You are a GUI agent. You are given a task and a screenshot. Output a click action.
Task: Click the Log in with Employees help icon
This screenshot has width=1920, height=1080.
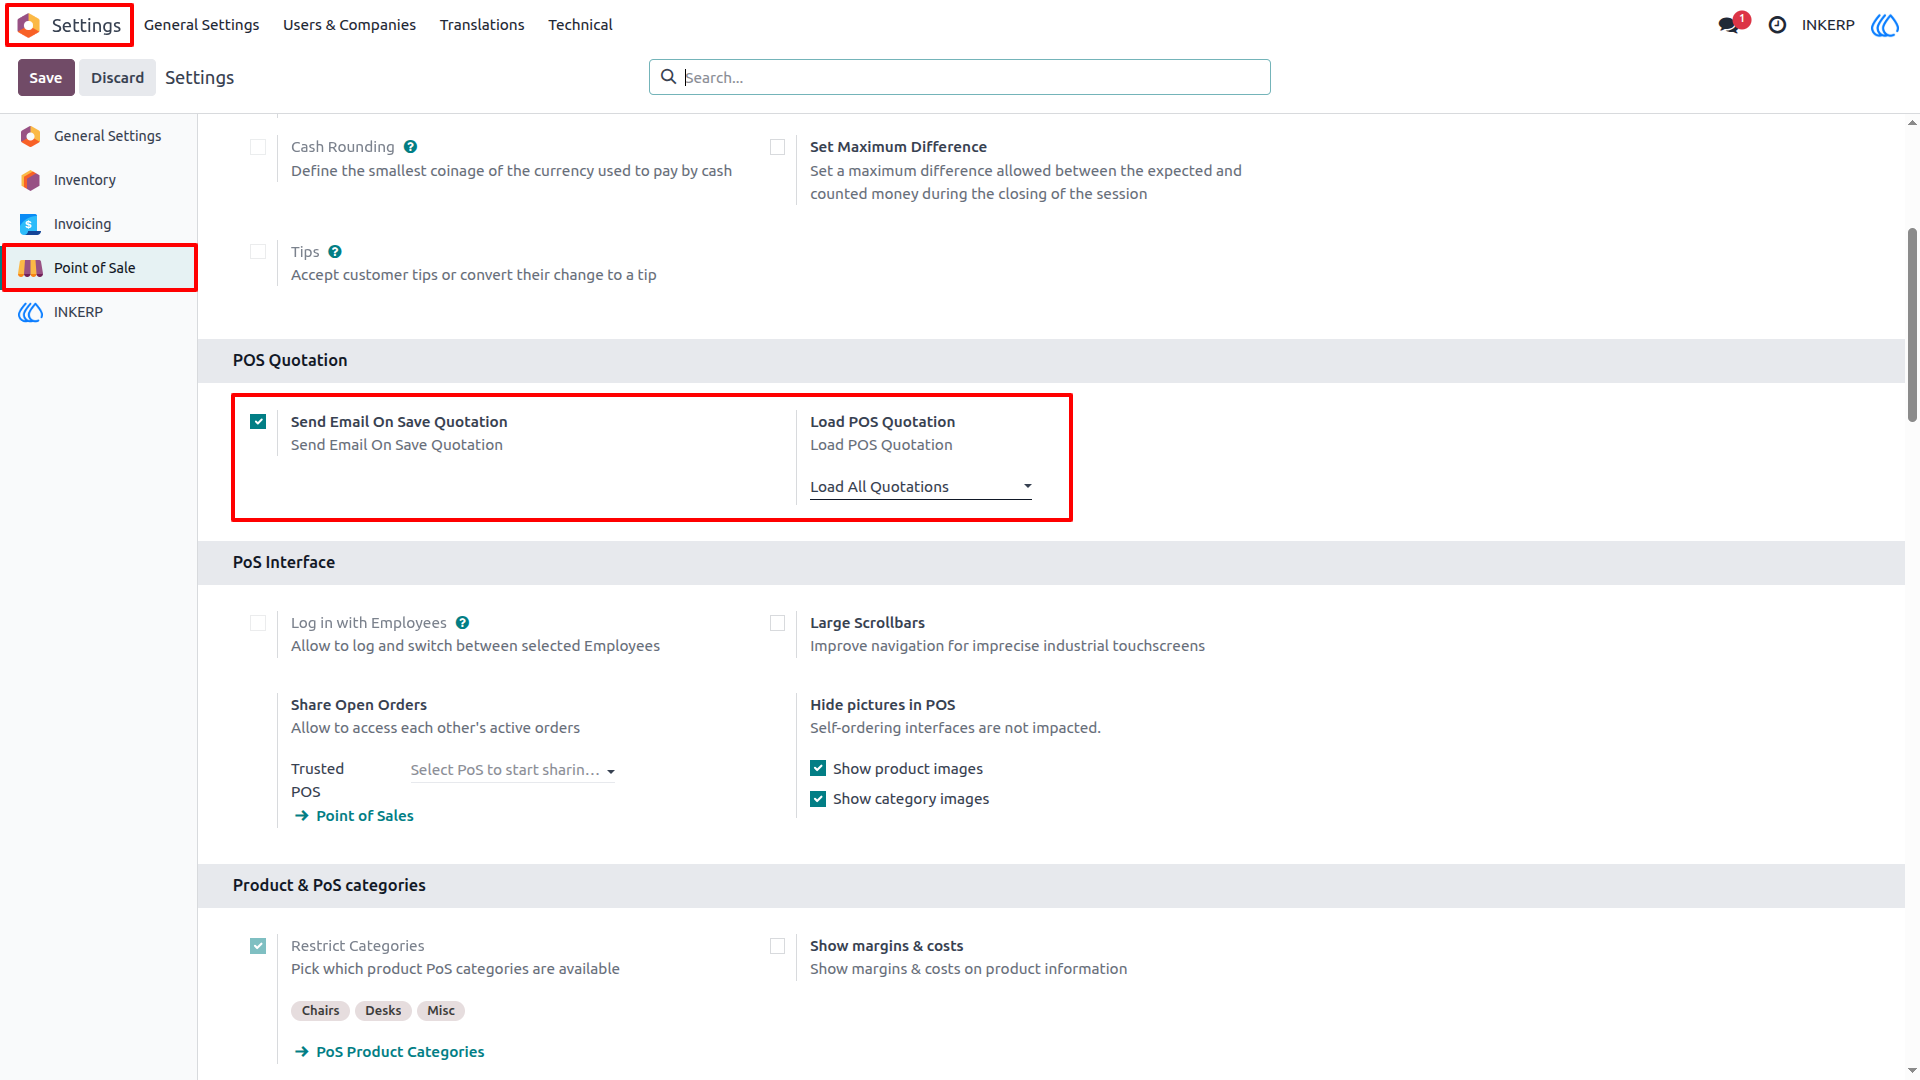(x=462, y=623)
